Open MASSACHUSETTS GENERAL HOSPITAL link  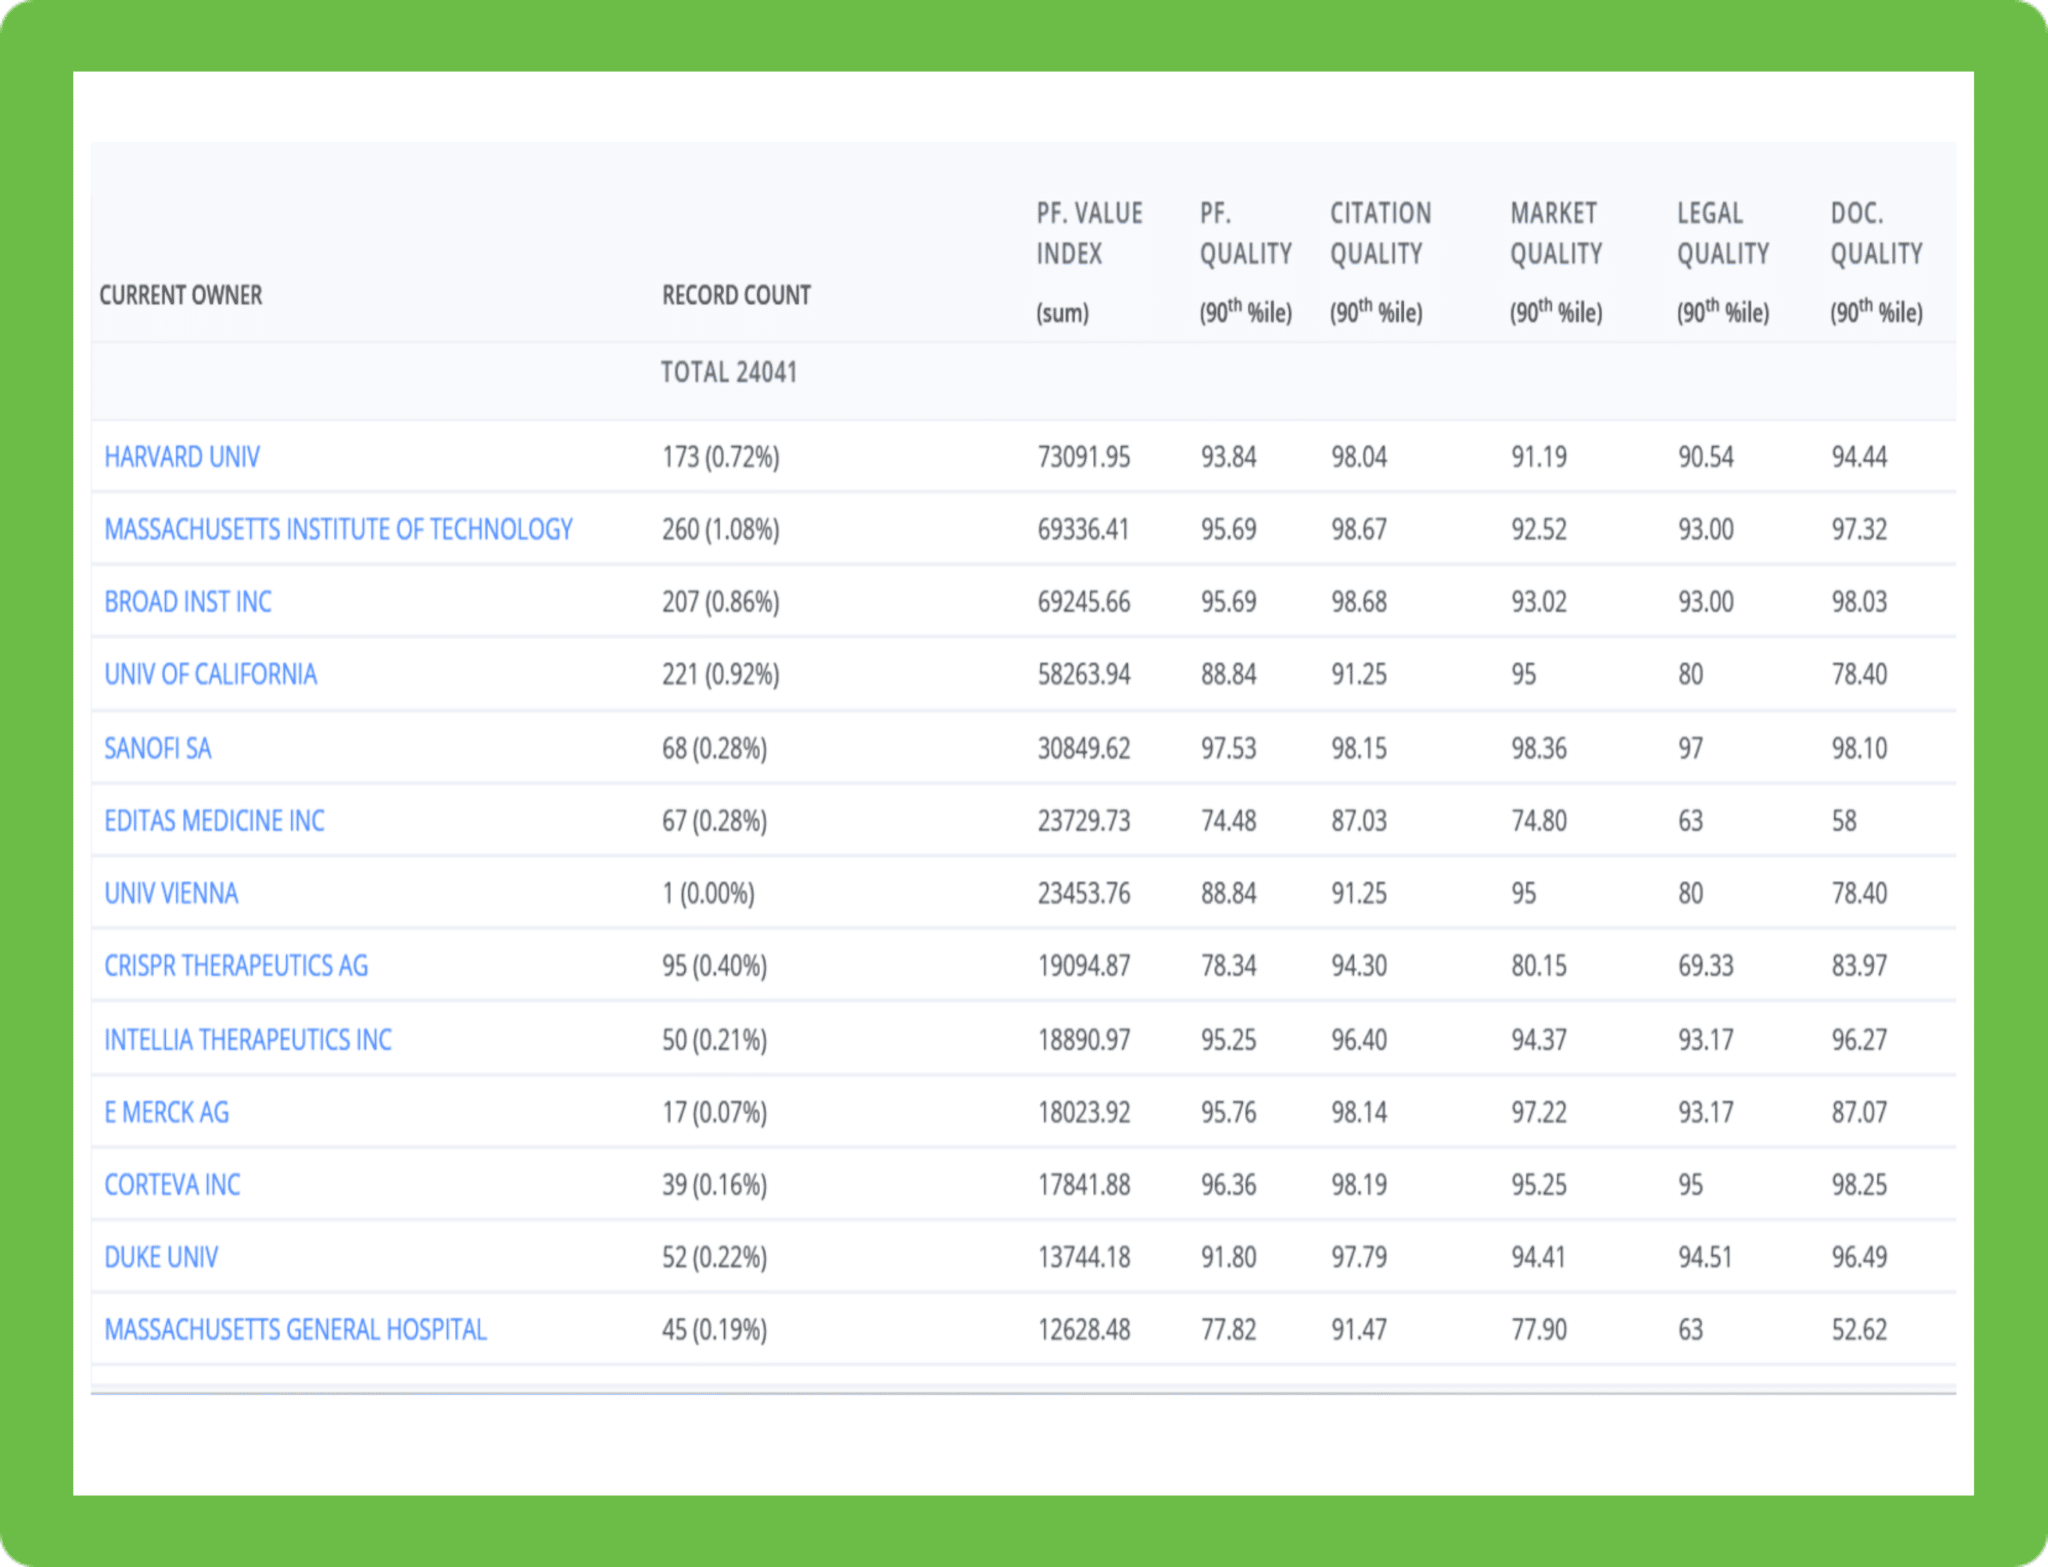tap(295, 1330)
